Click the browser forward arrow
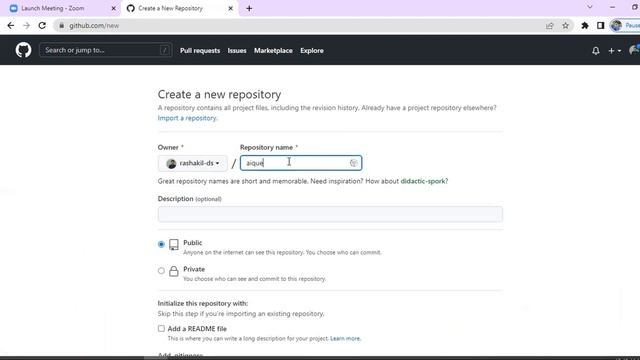 click(x=27, y=26)
